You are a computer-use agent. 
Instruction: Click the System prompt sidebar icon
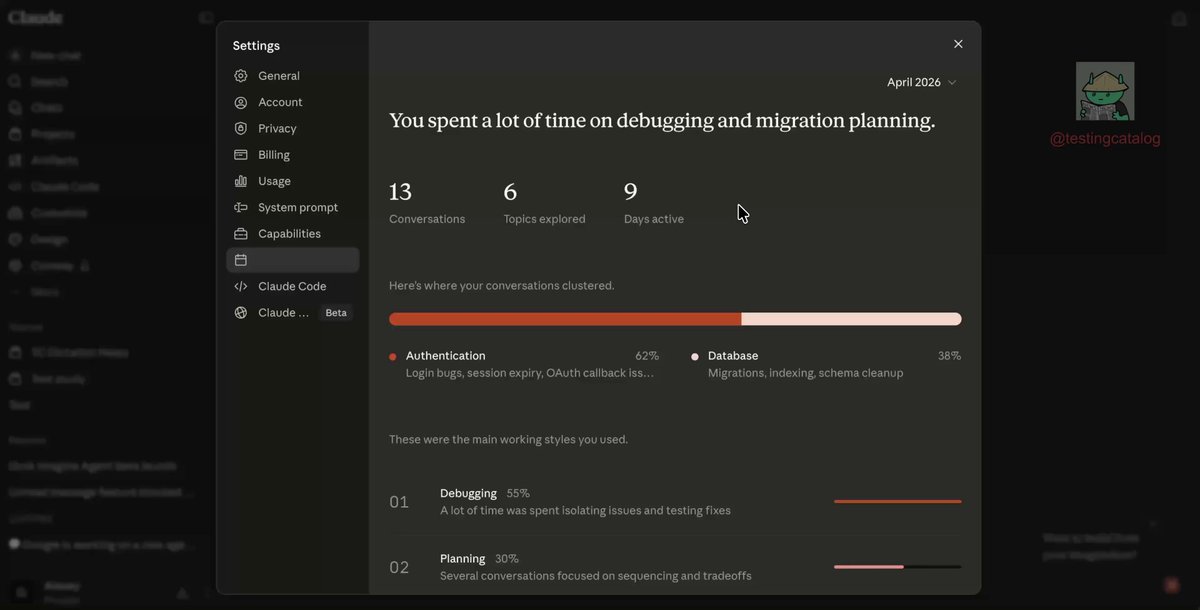pos(241,207)
